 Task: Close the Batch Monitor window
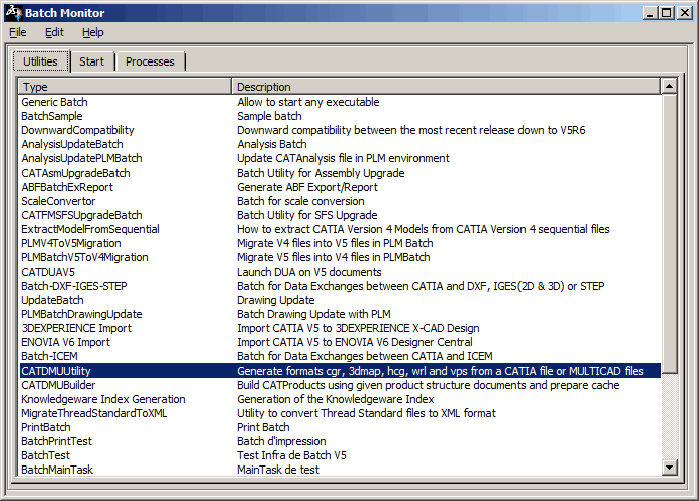(x=684, y=13)
